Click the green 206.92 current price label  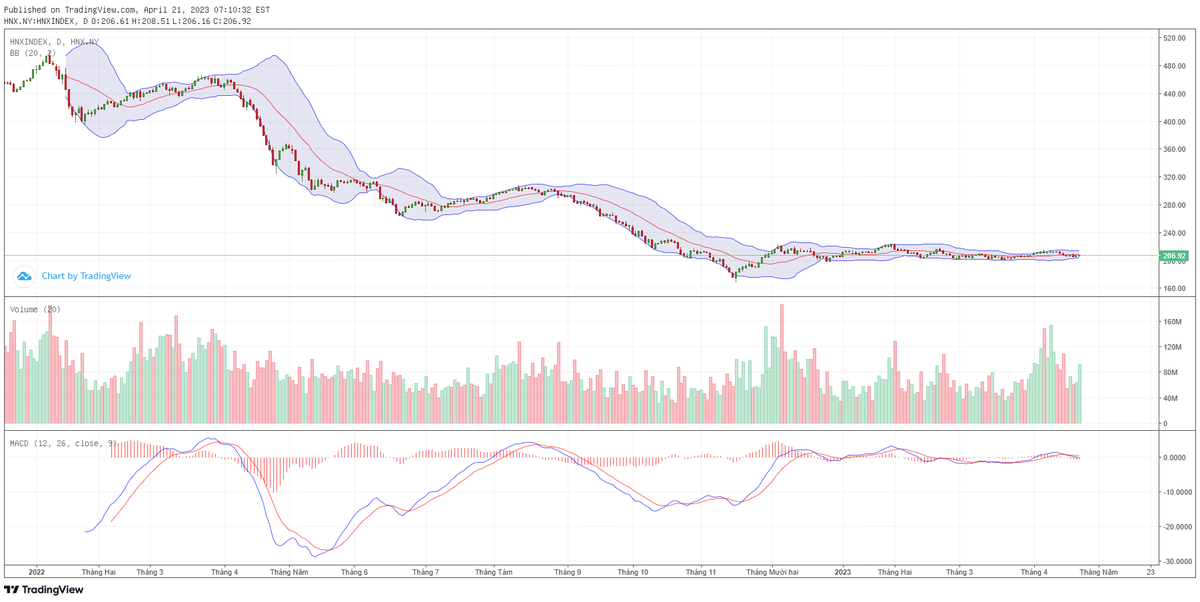(x=1173, y=256)
